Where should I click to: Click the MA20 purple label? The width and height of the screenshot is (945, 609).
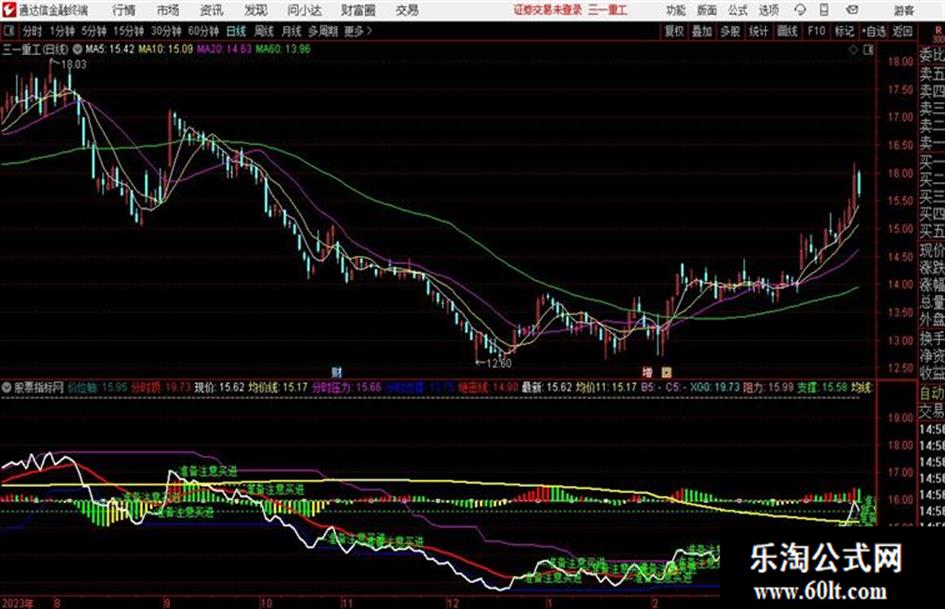click(224, 49)
